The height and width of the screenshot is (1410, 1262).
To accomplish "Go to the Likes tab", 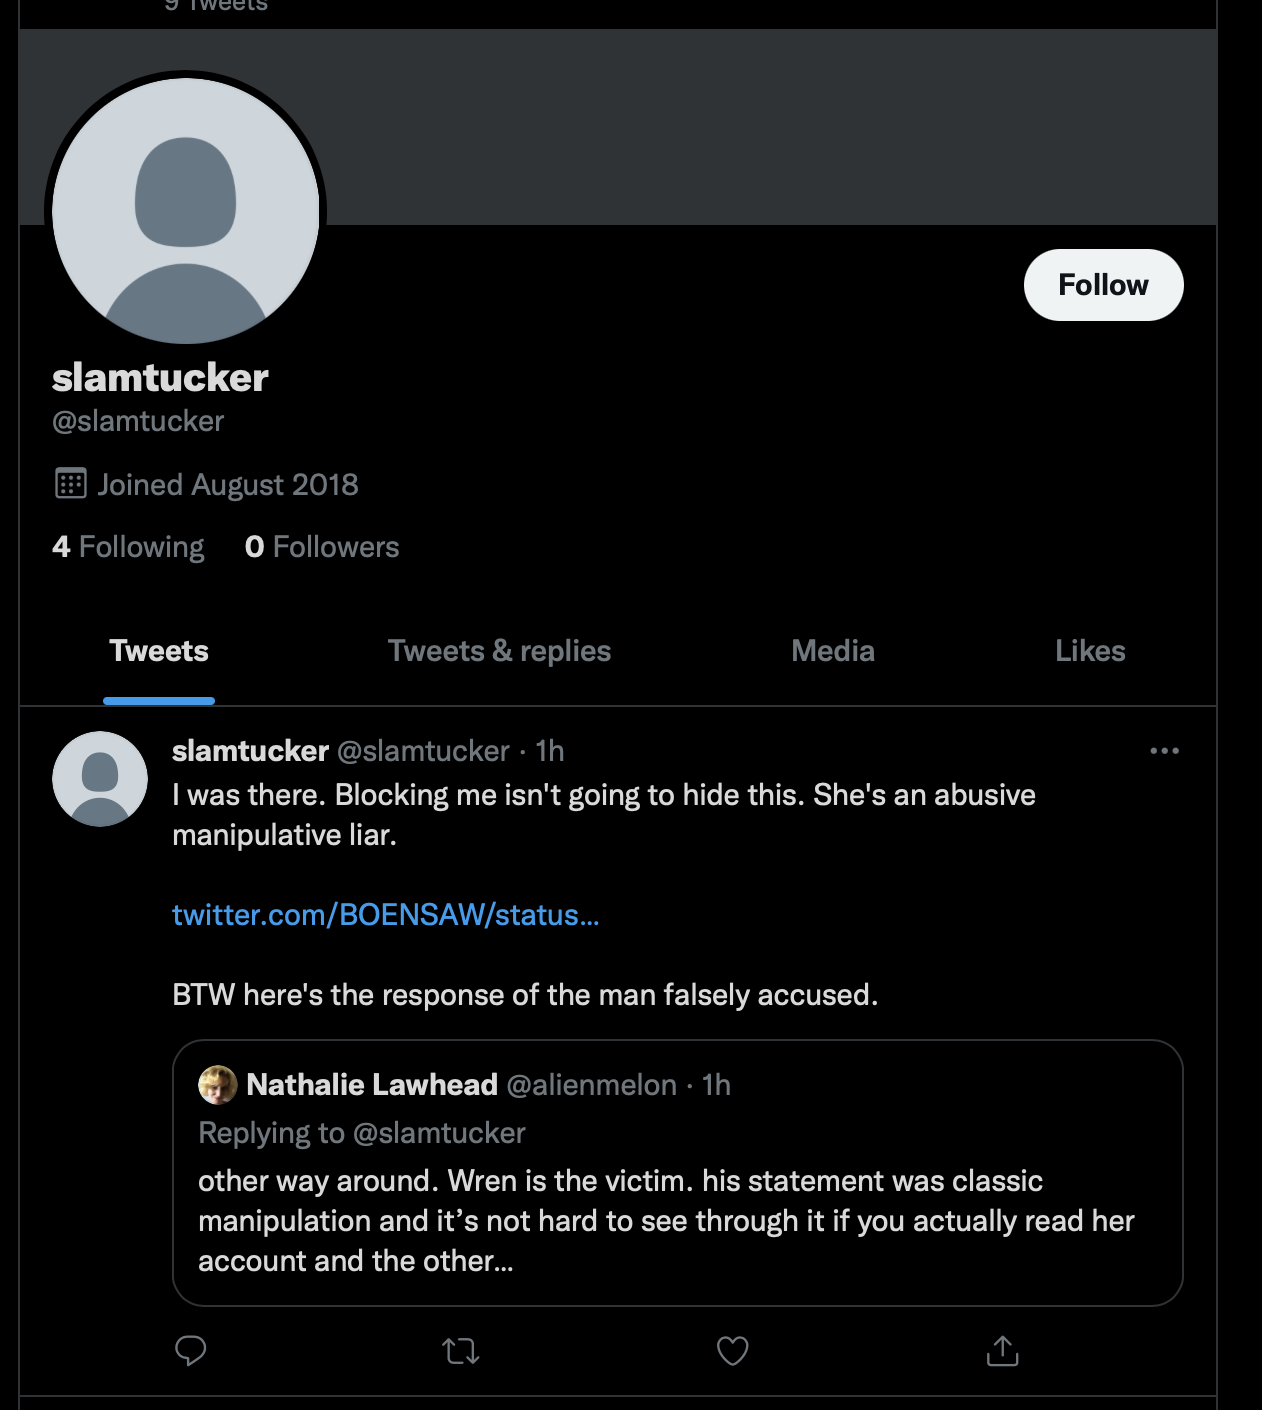I will point(1090,651).
